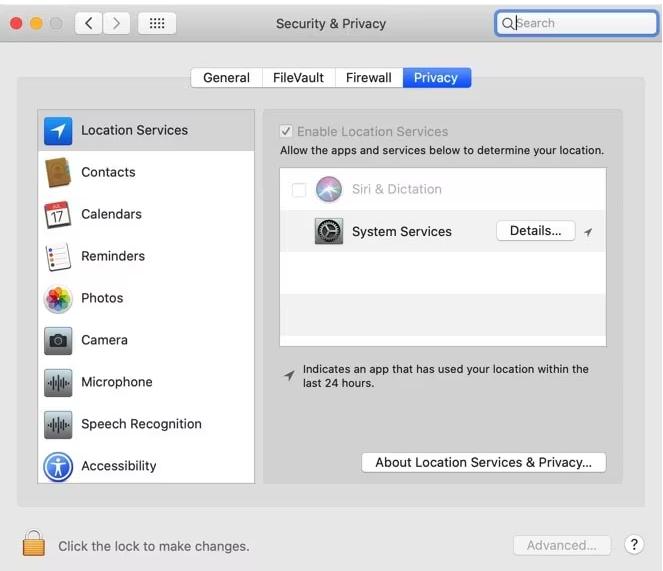Open the Contacts address book icon

point(58,172)
